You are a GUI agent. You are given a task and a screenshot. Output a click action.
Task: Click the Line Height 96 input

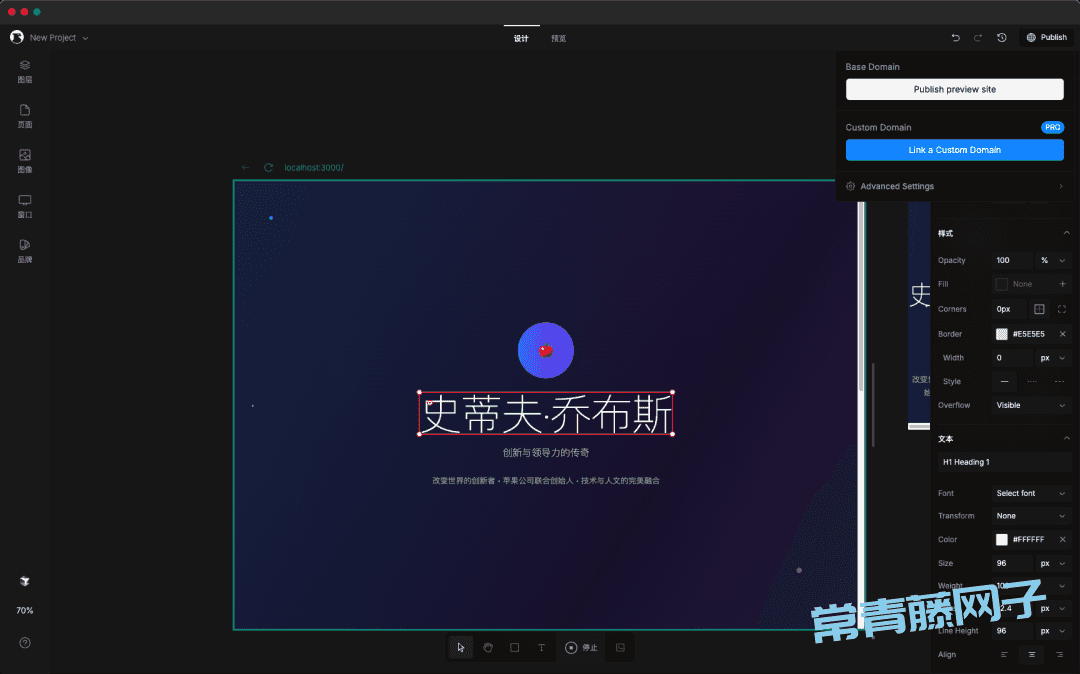1012,631
